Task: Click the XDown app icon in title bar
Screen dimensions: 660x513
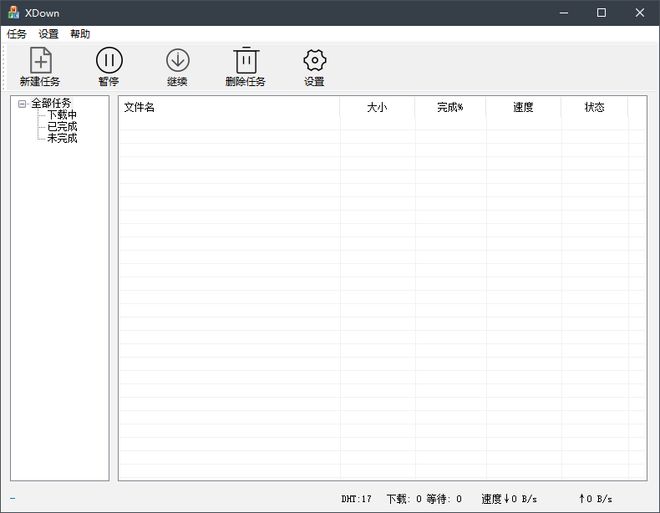Action: click(x=13, y=13)
